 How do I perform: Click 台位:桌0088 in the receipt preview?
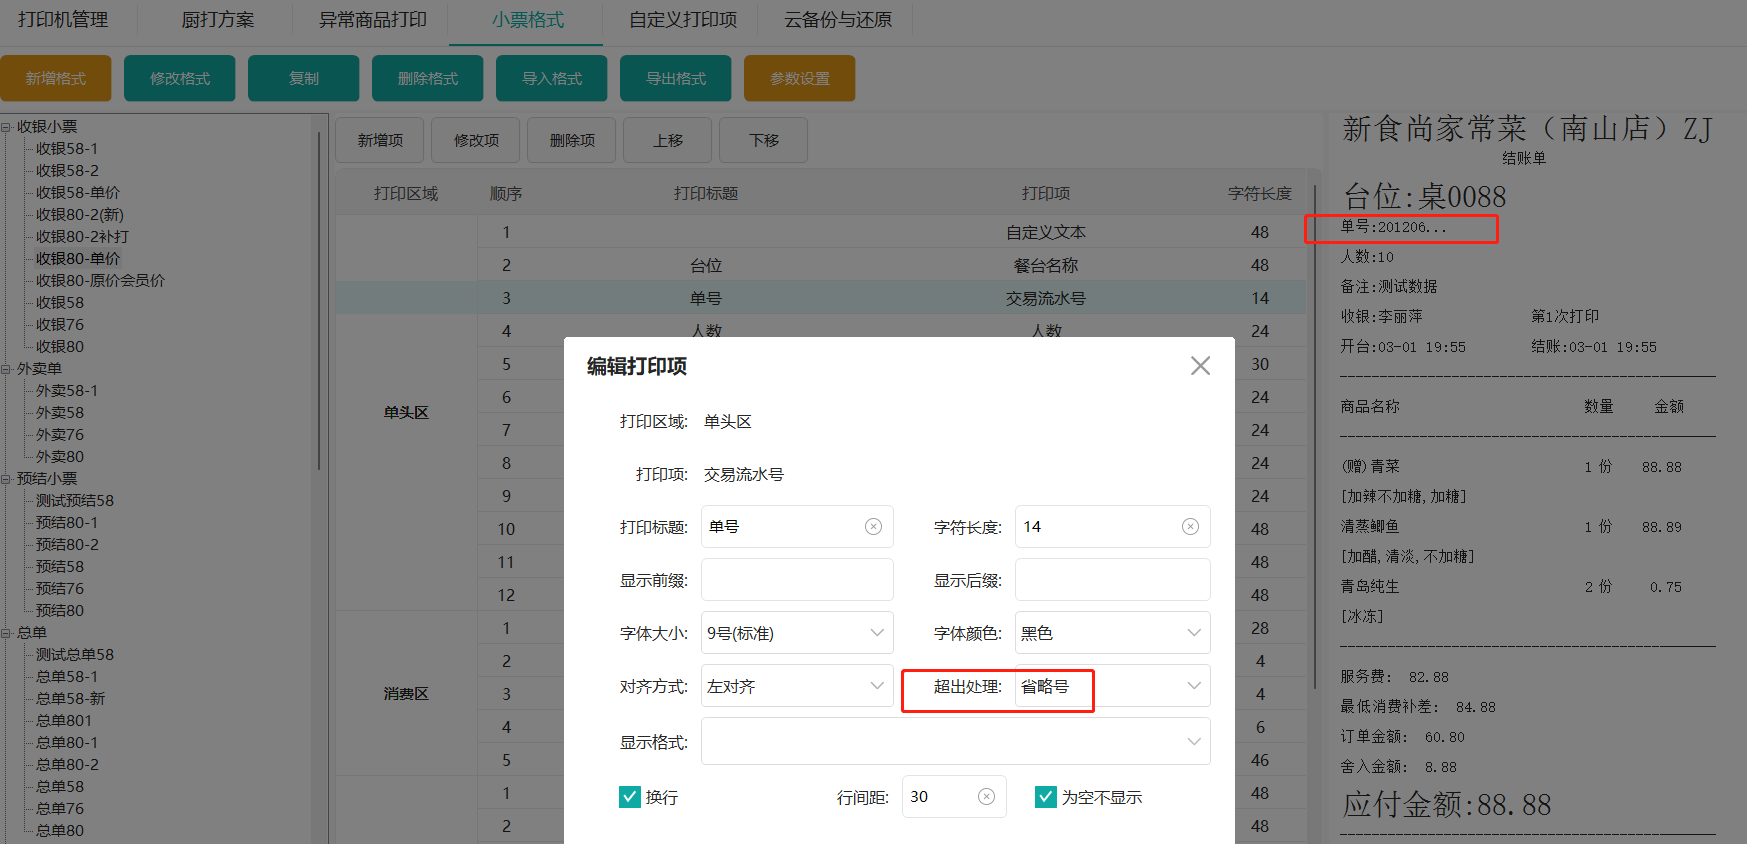pos(1424,197)
